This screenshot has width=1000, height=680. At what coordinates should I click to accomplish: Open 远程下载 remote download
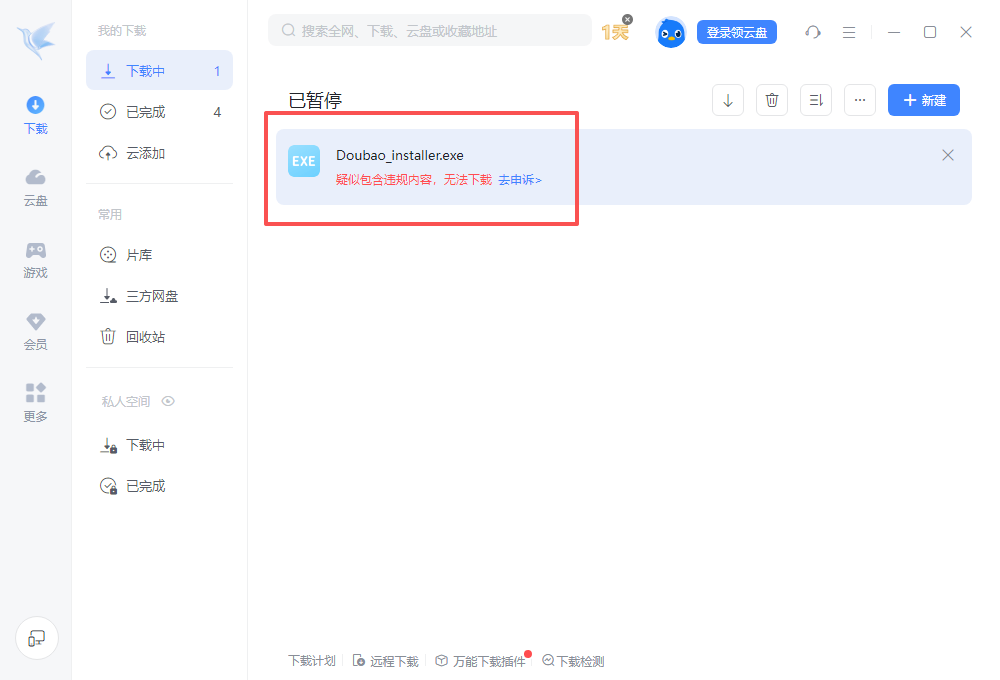pos(386,661)
